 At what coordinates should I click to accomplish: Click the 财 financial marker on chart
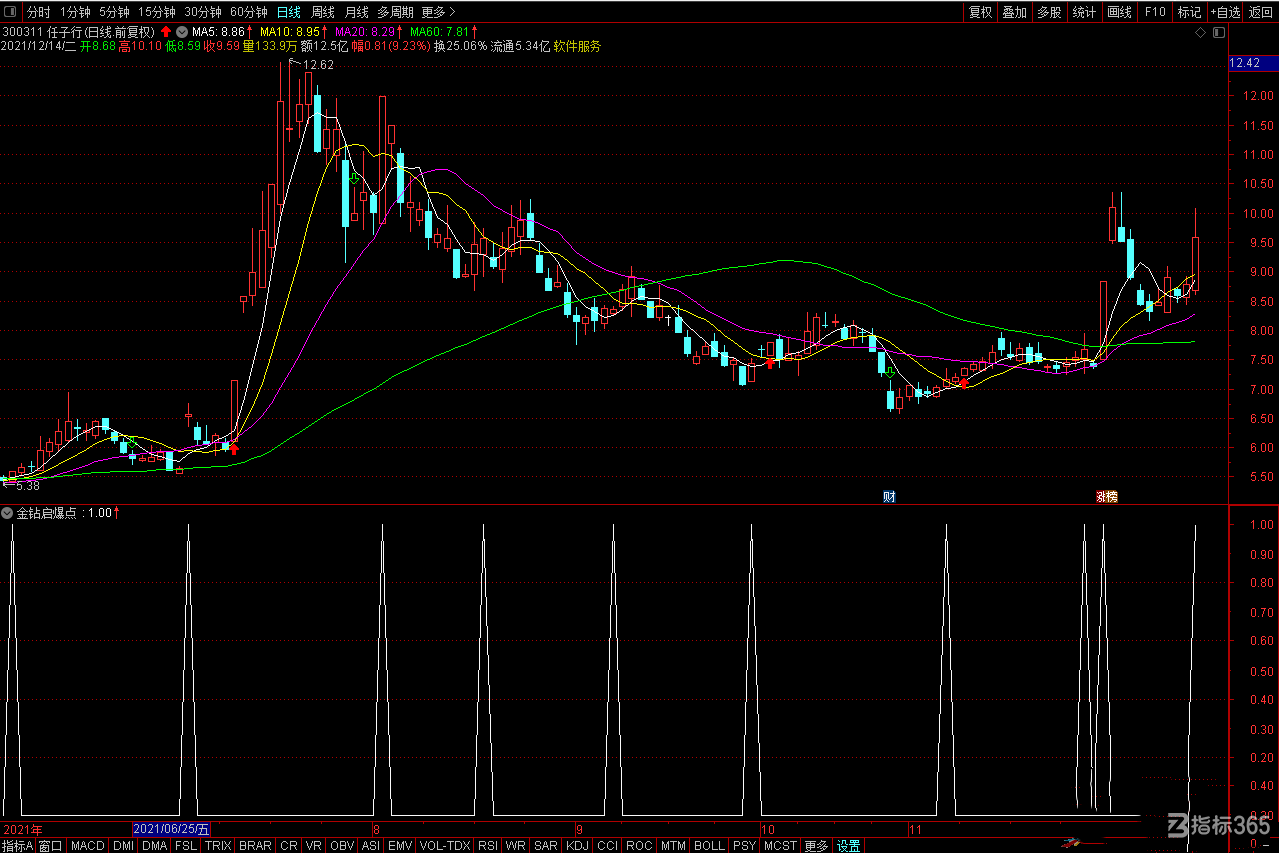888,497
